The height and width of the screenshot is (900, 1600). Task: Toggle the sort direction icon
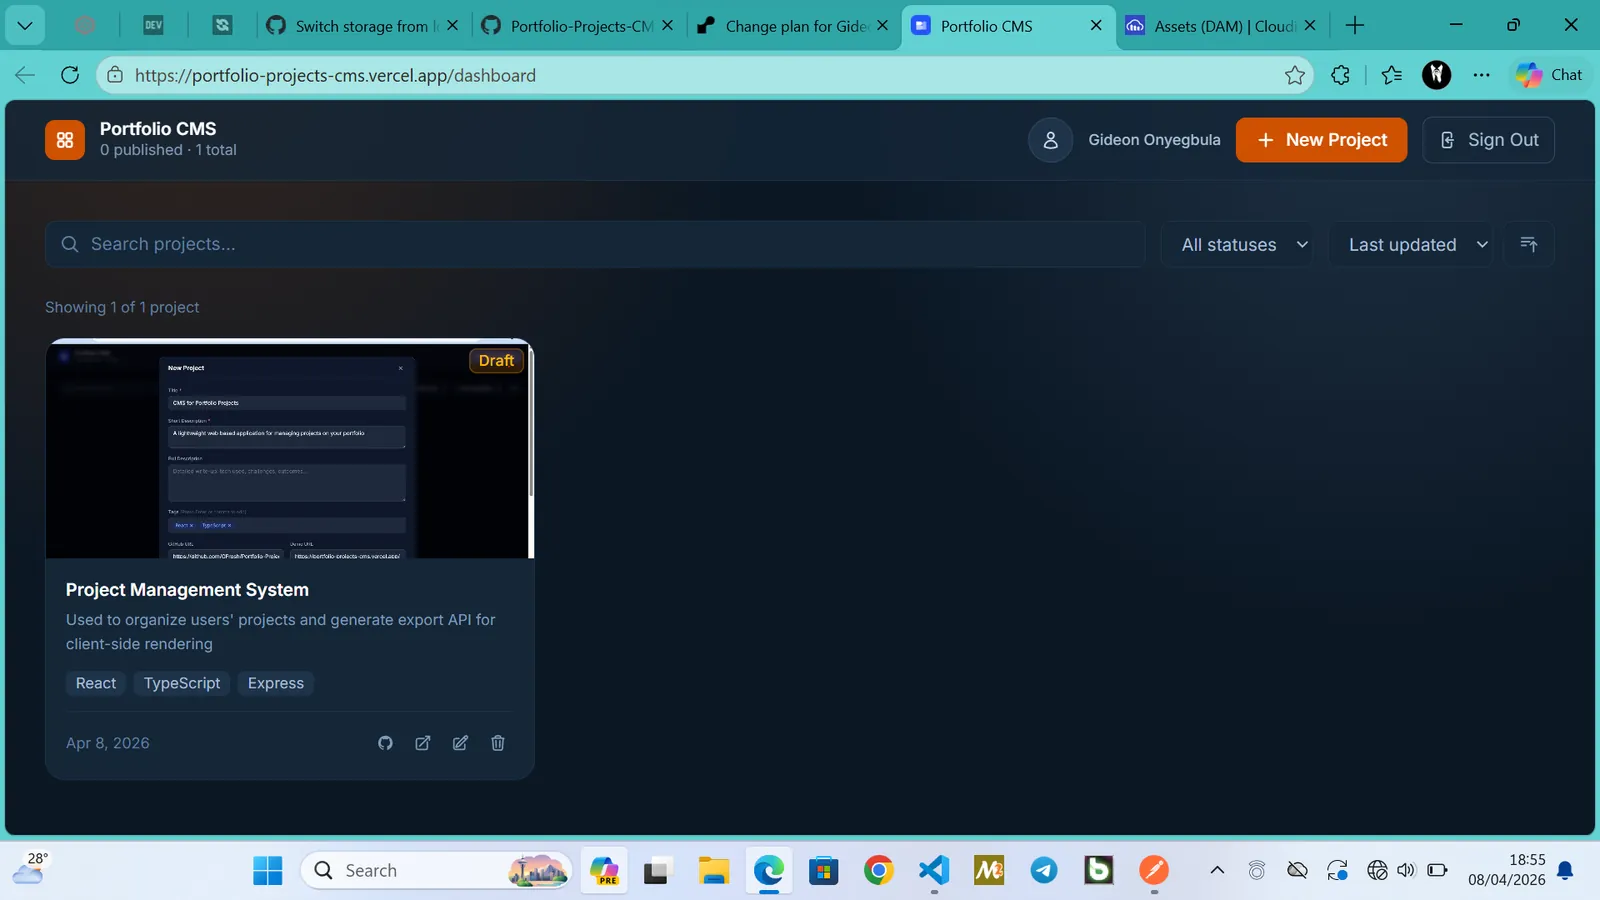point(1529,244)
